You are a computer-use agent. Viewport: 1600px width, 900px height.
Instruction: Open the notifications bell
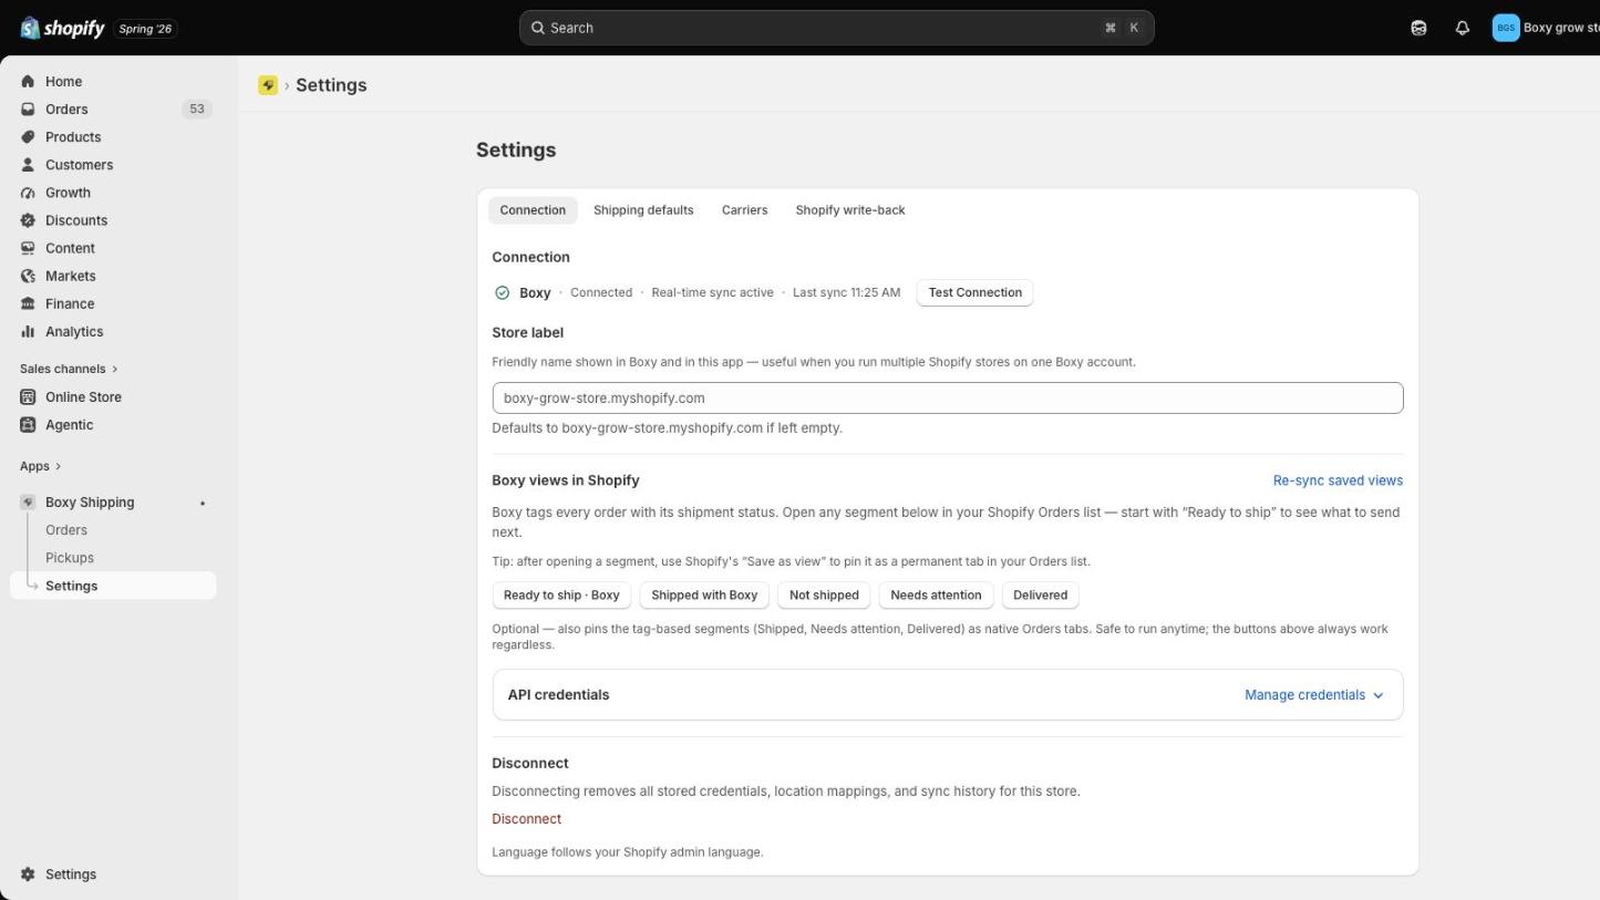click(x=1462, y=28)
